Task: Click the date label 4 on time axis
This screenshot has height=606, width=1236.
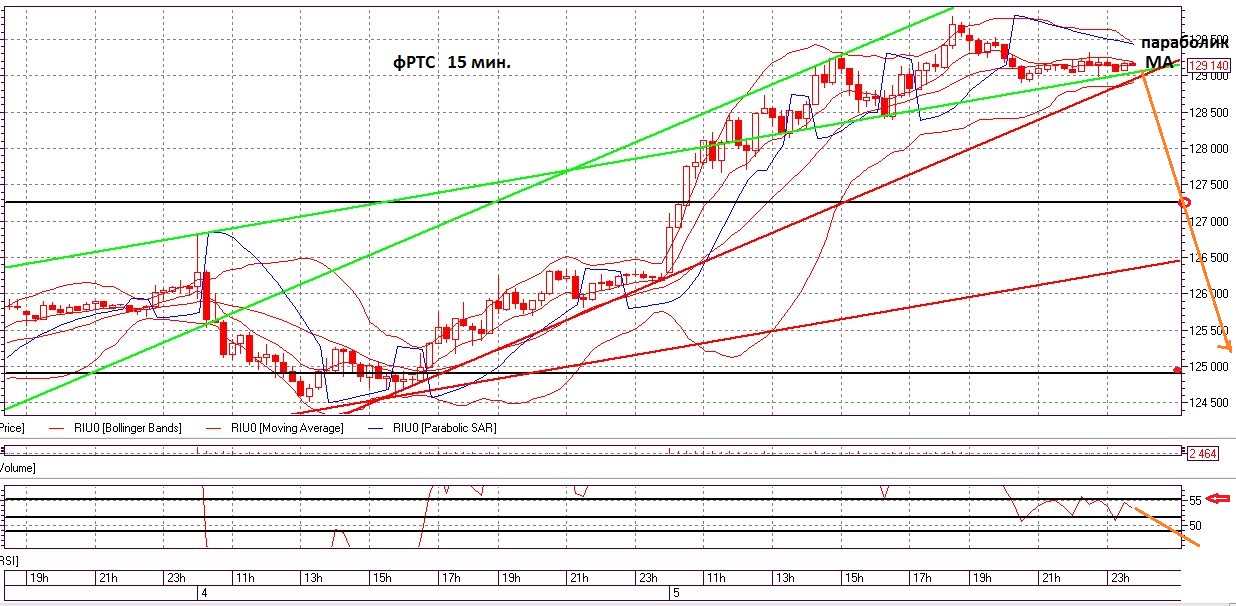Action: (x=204, y=593)
